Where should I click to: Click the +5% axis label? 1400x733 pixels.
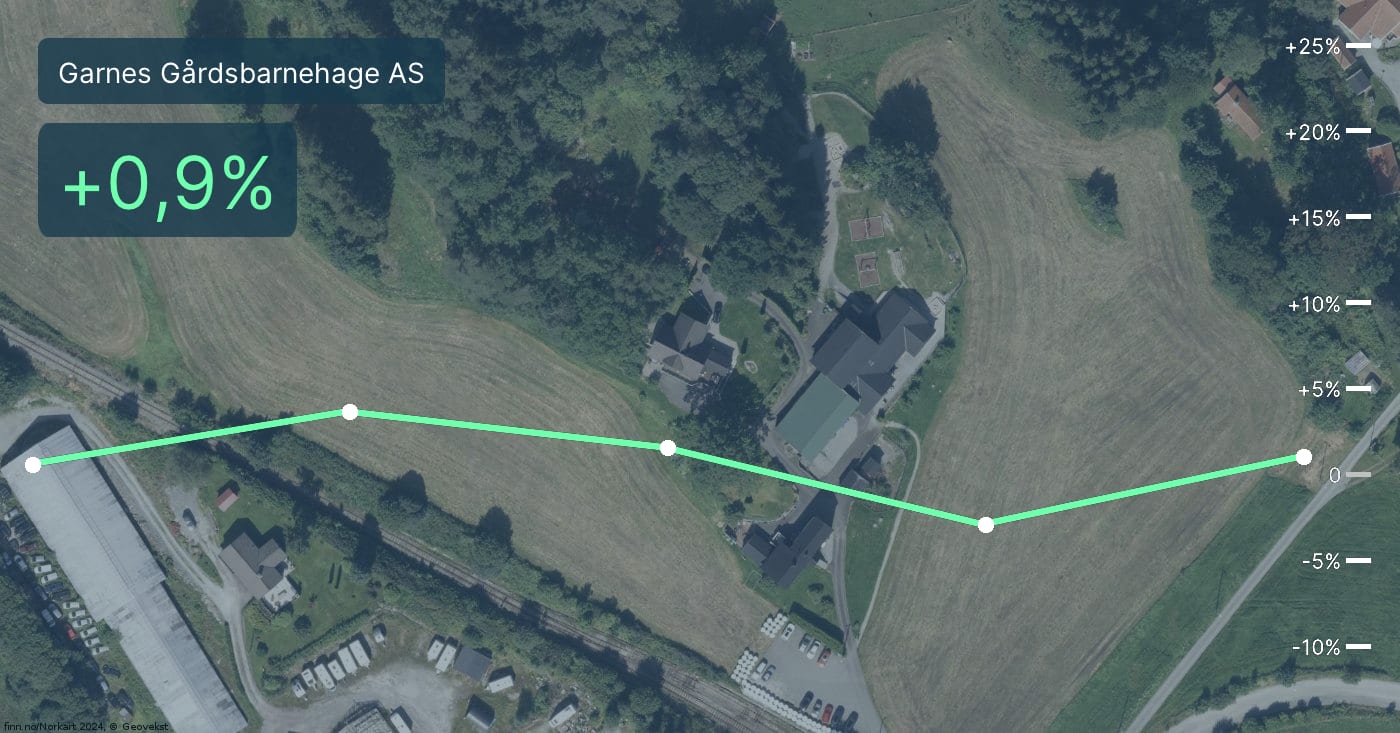1319,389
